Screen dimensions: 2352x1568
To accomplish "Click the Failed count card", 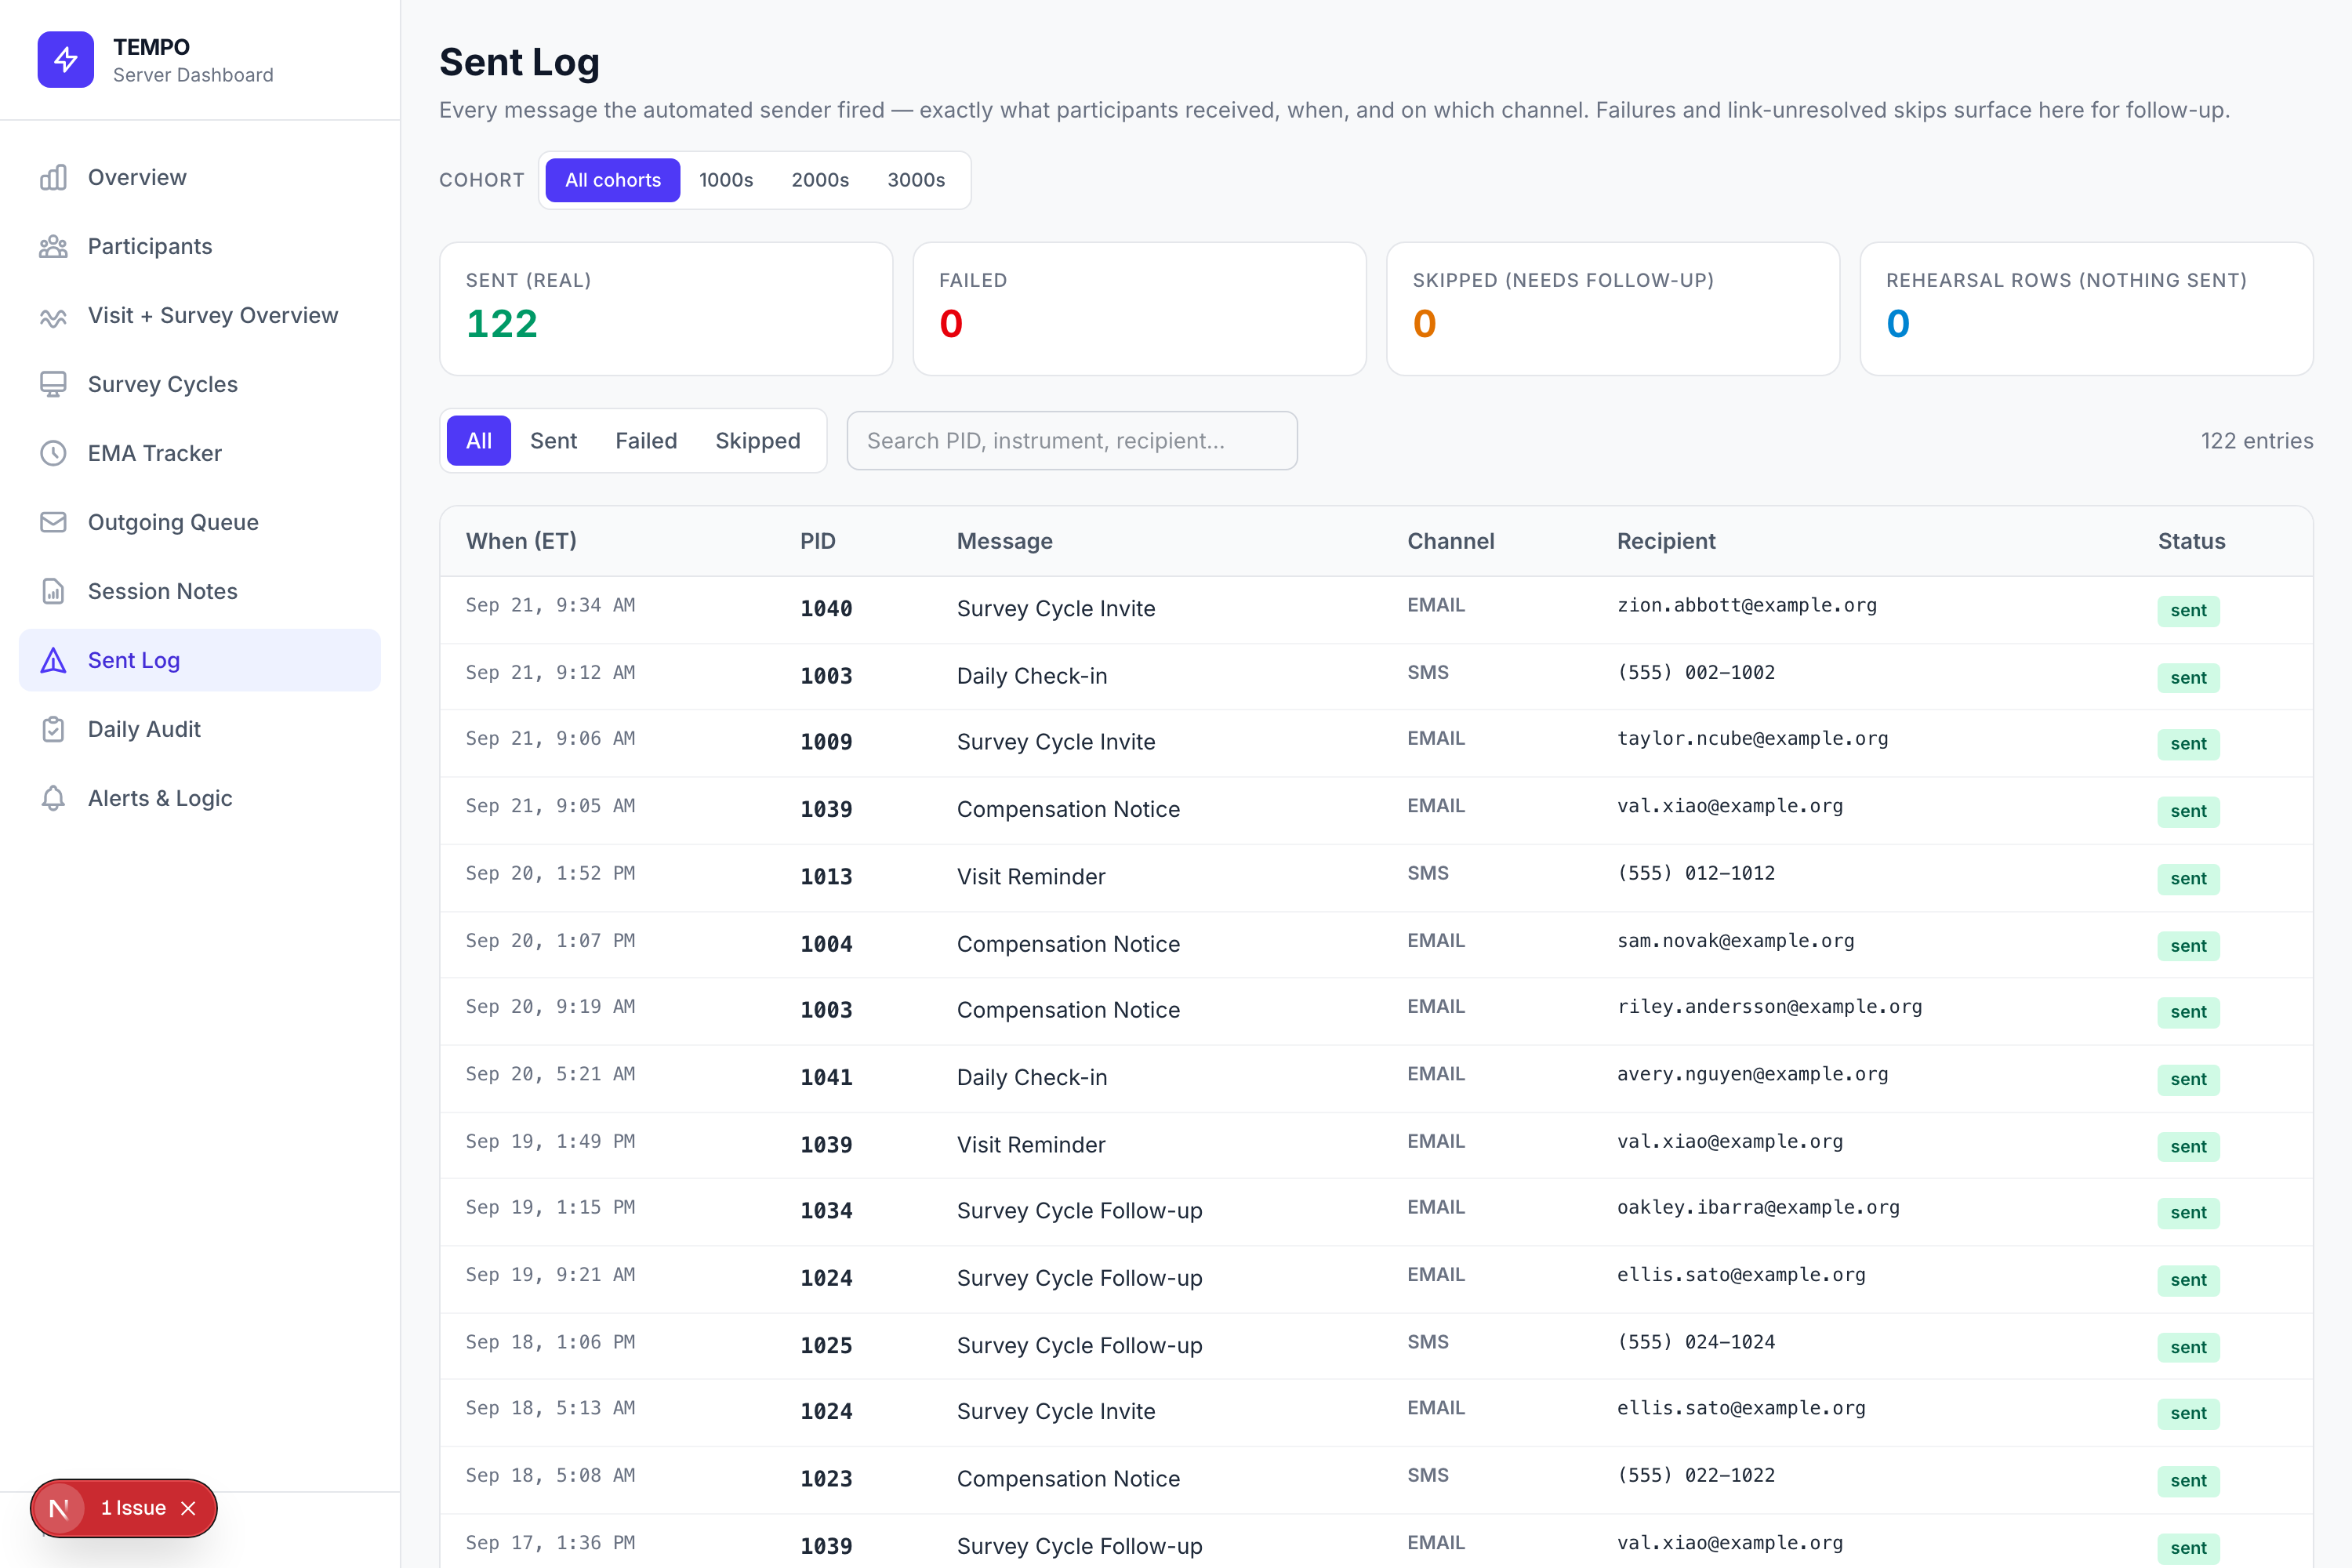I will coord(1139,309).
